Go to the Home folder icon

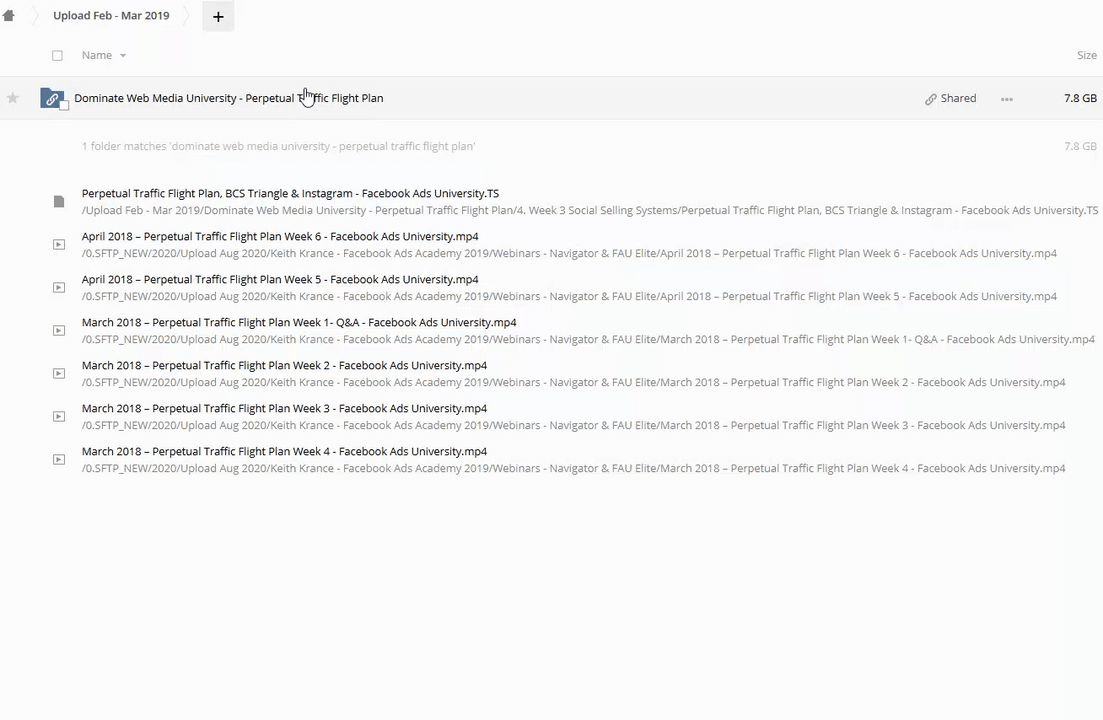click(9, 16)
